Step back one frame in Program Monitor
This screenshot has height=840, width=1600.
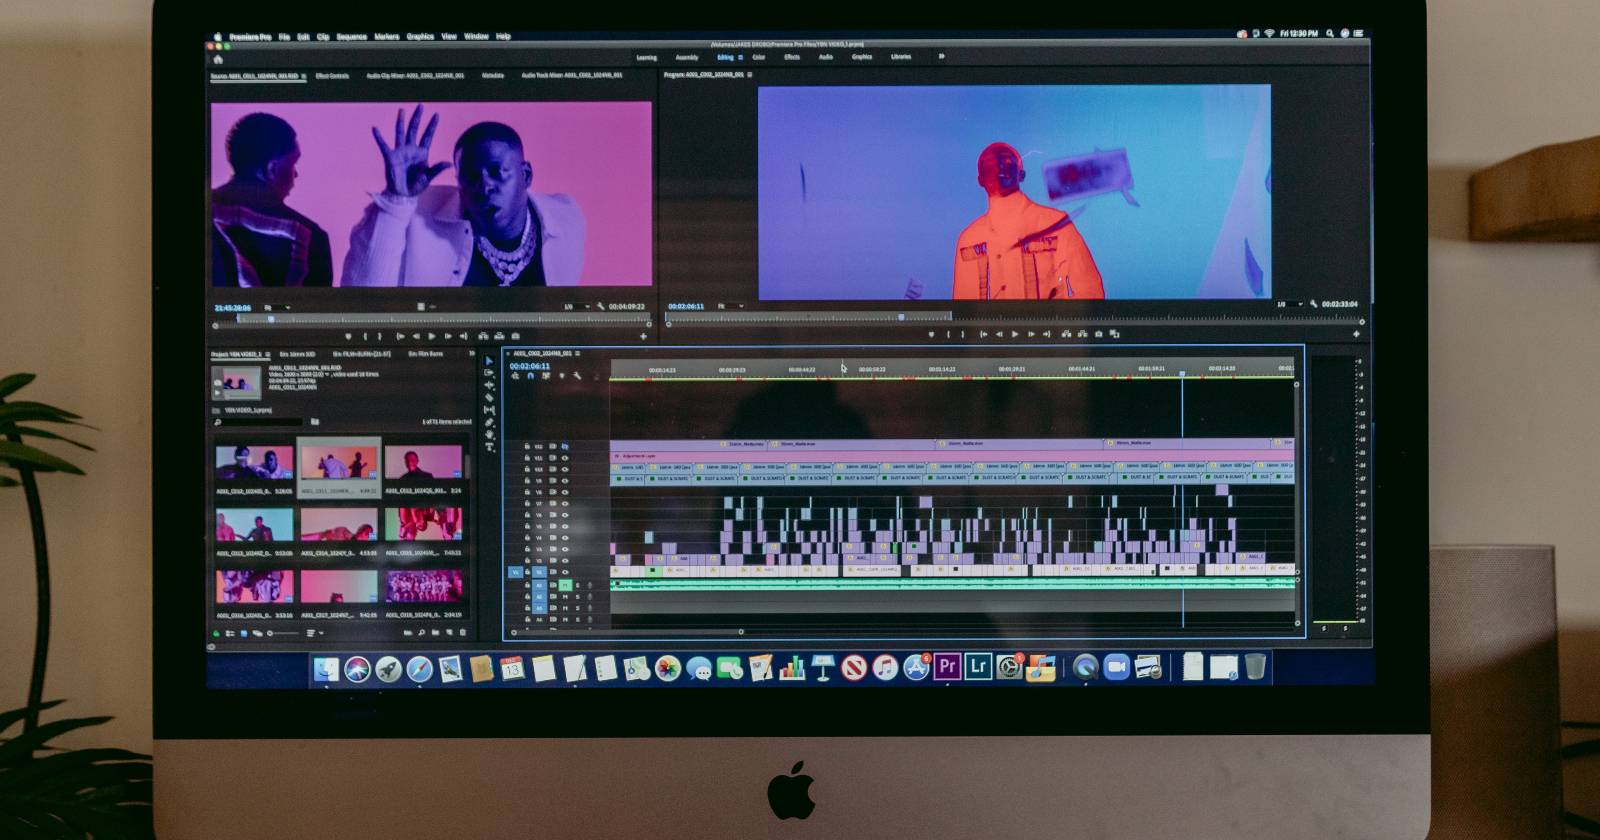pos(998,334)
